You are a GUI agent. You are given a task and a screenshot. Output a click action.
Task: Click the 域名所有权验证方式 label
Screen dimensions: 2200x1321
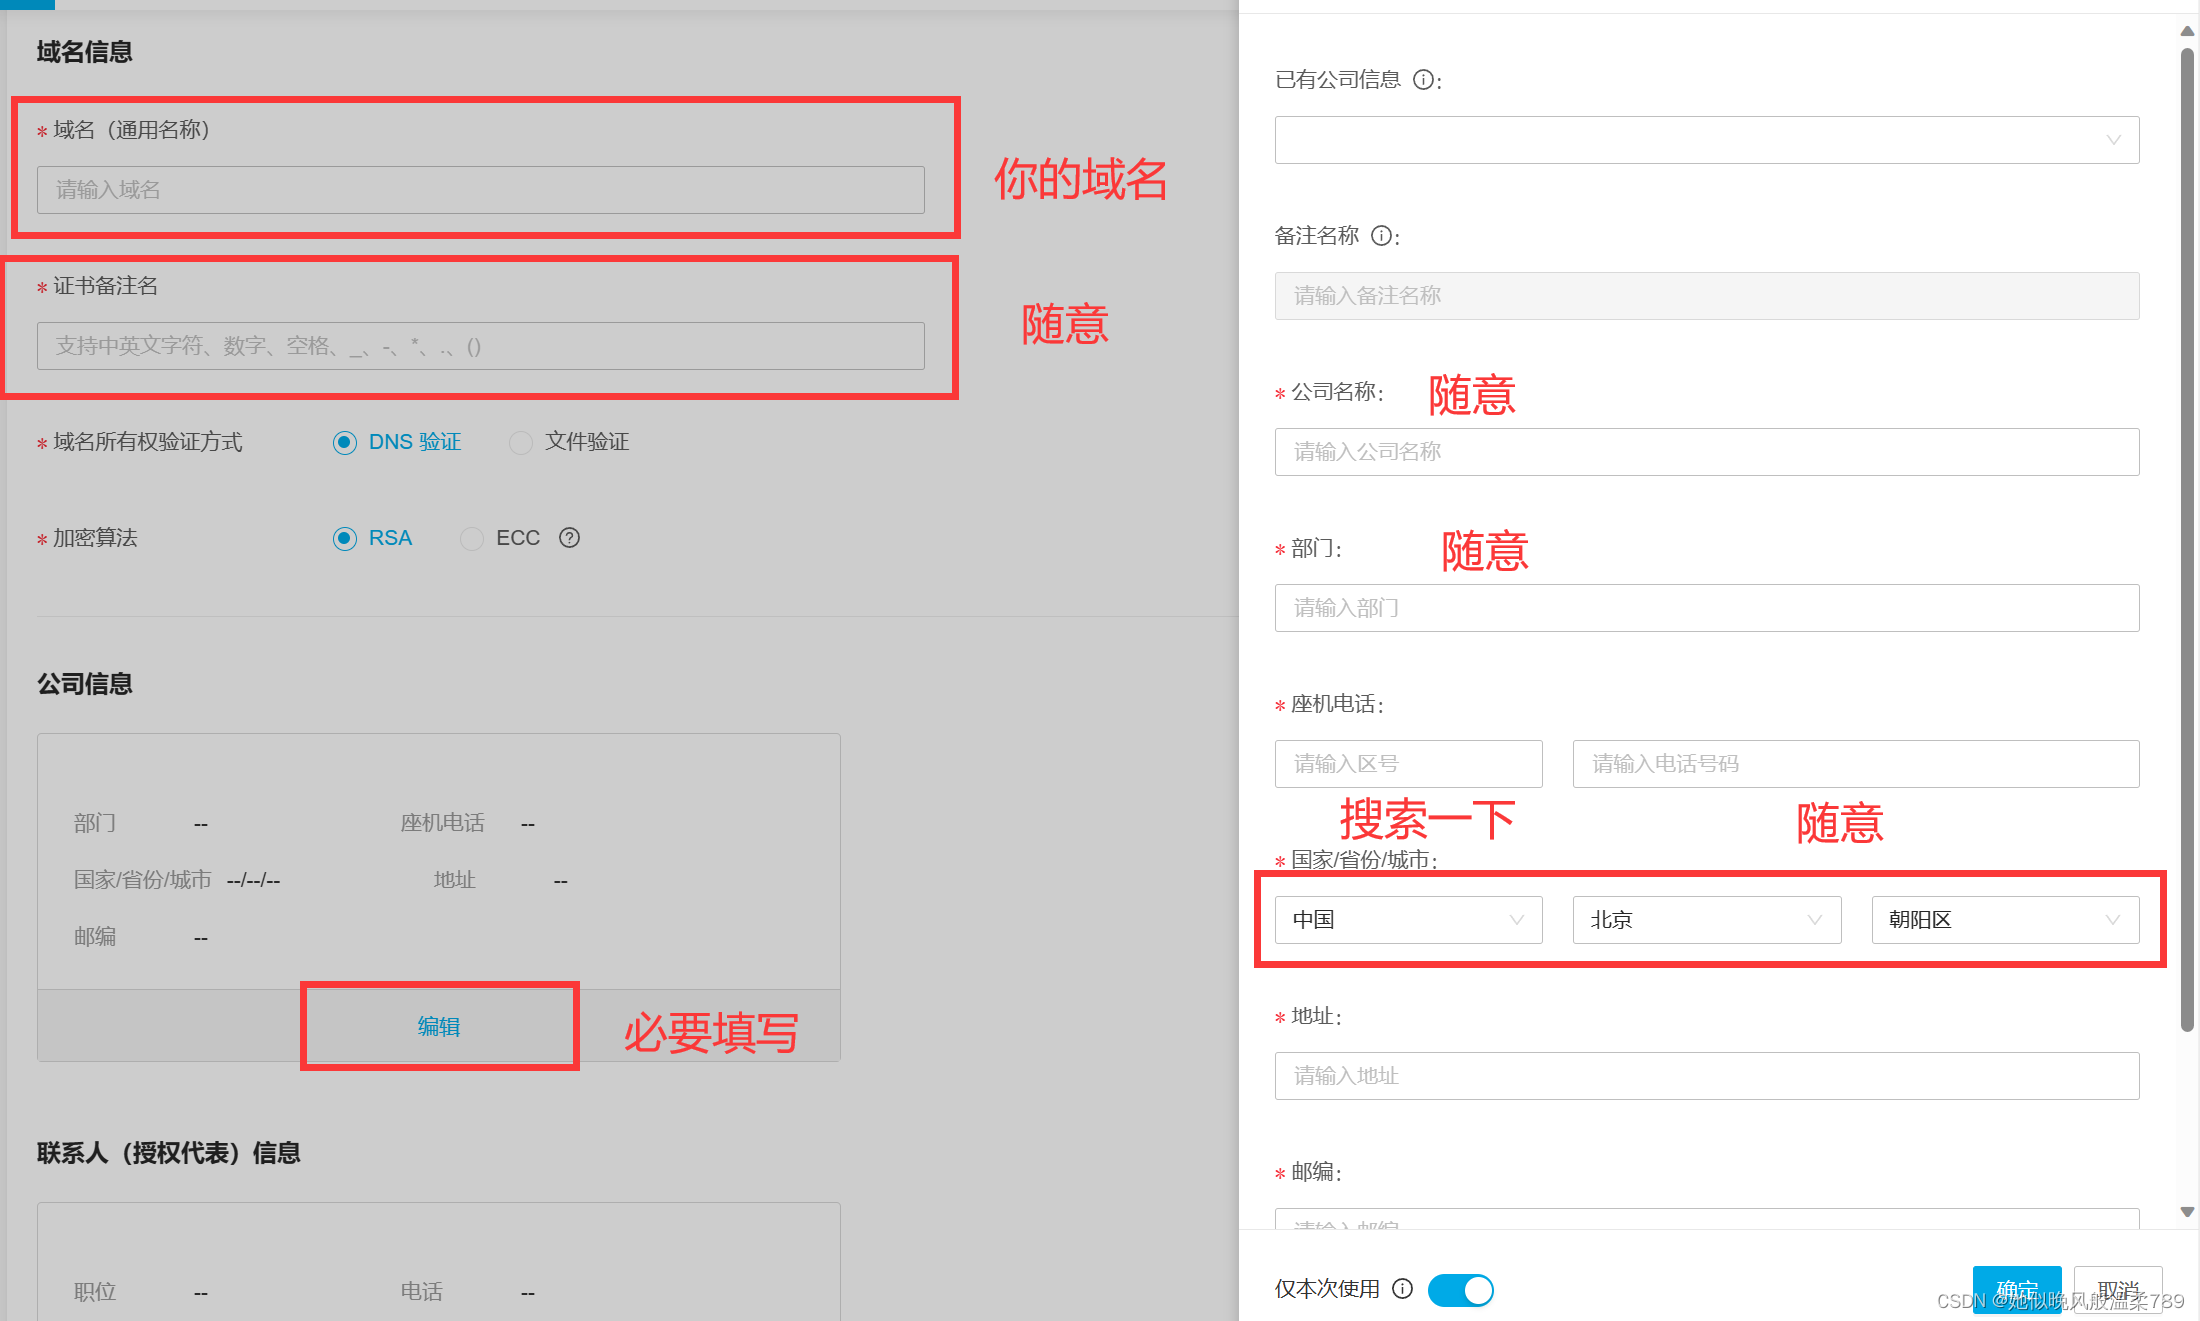click(x=147, y=442)
